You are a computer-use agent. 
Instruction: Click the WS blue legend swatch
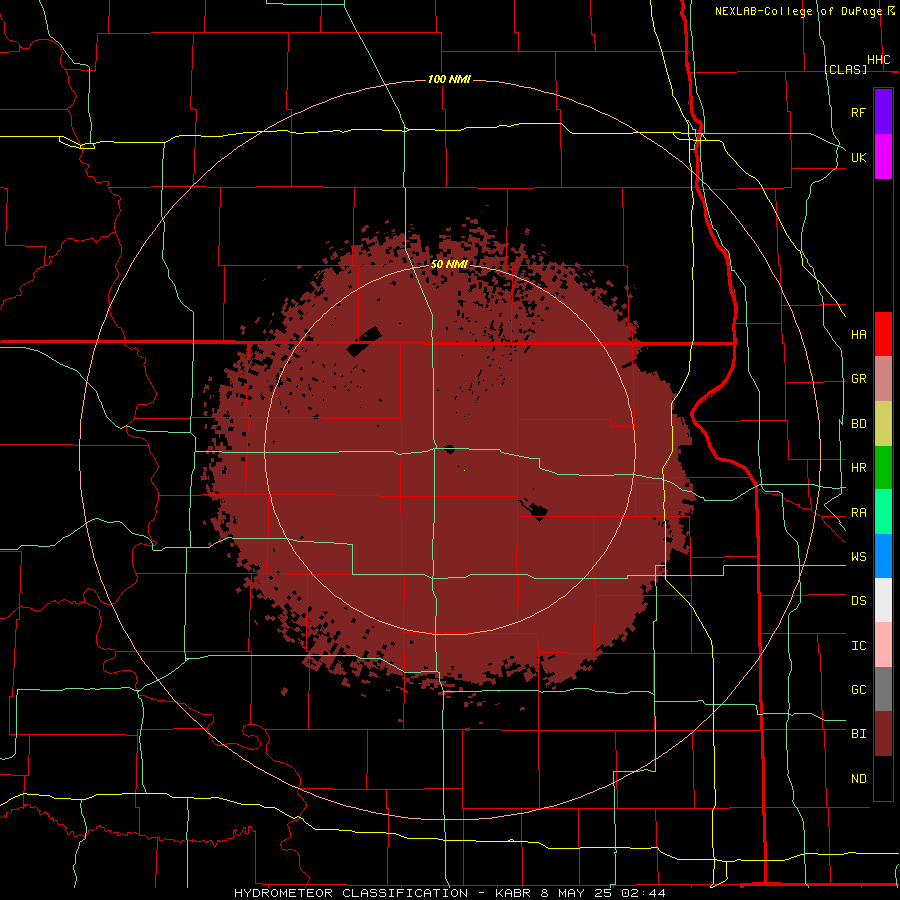(883, 556)
